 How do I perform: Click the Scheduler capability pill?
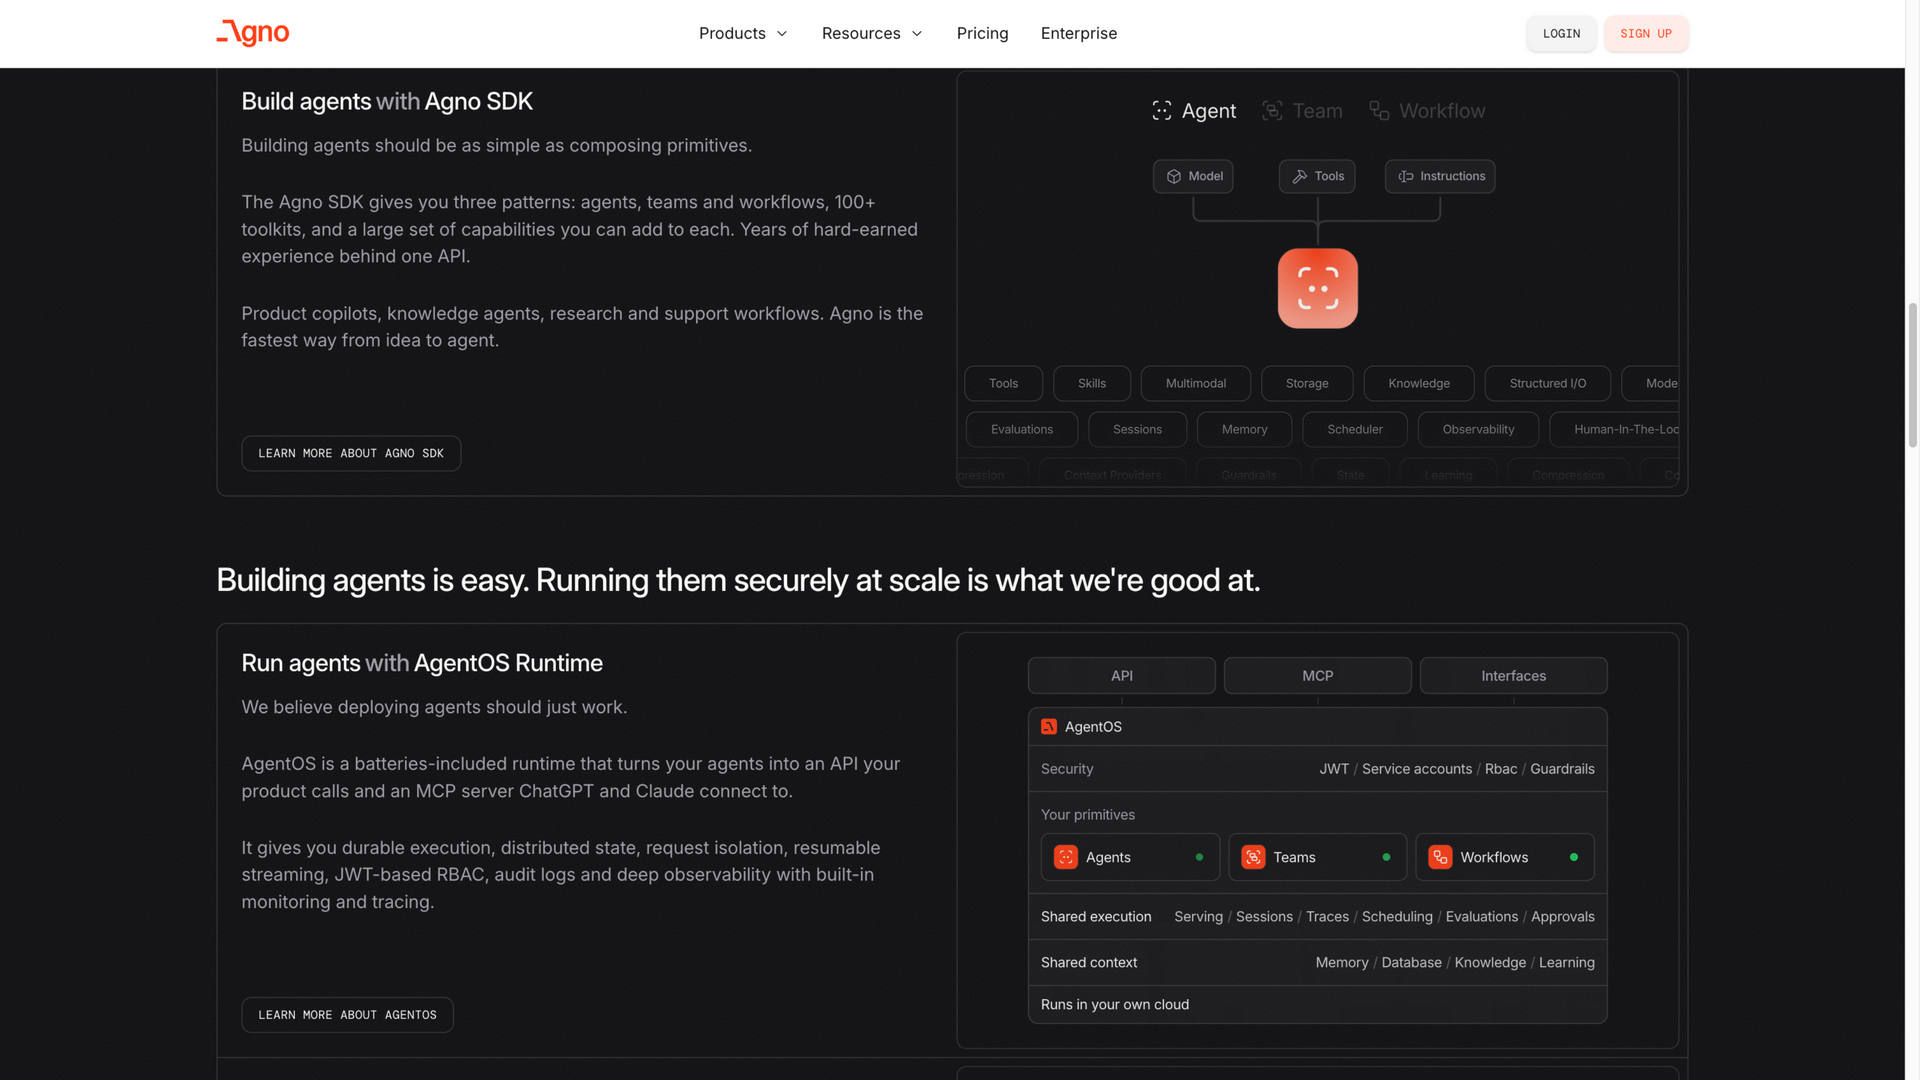click(1355, 430)
